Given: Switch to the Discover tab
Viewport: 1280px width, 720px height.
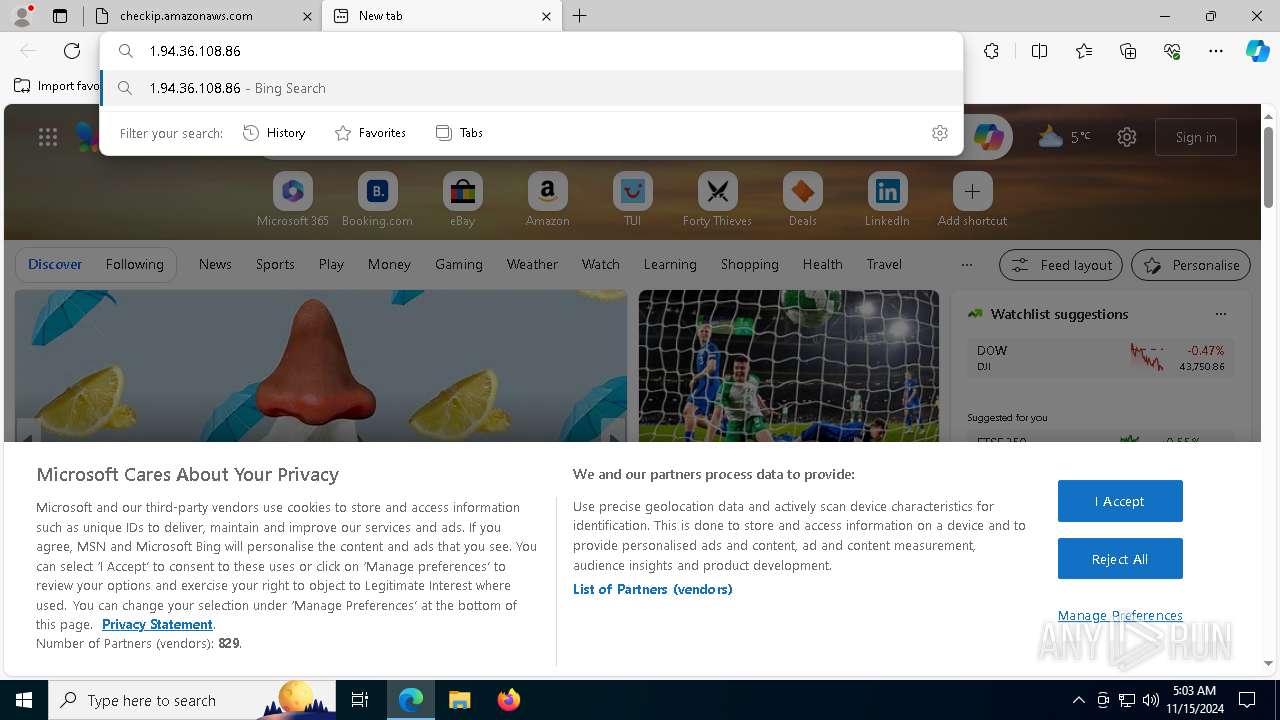Looking at the screenshot, I should 55,264.
